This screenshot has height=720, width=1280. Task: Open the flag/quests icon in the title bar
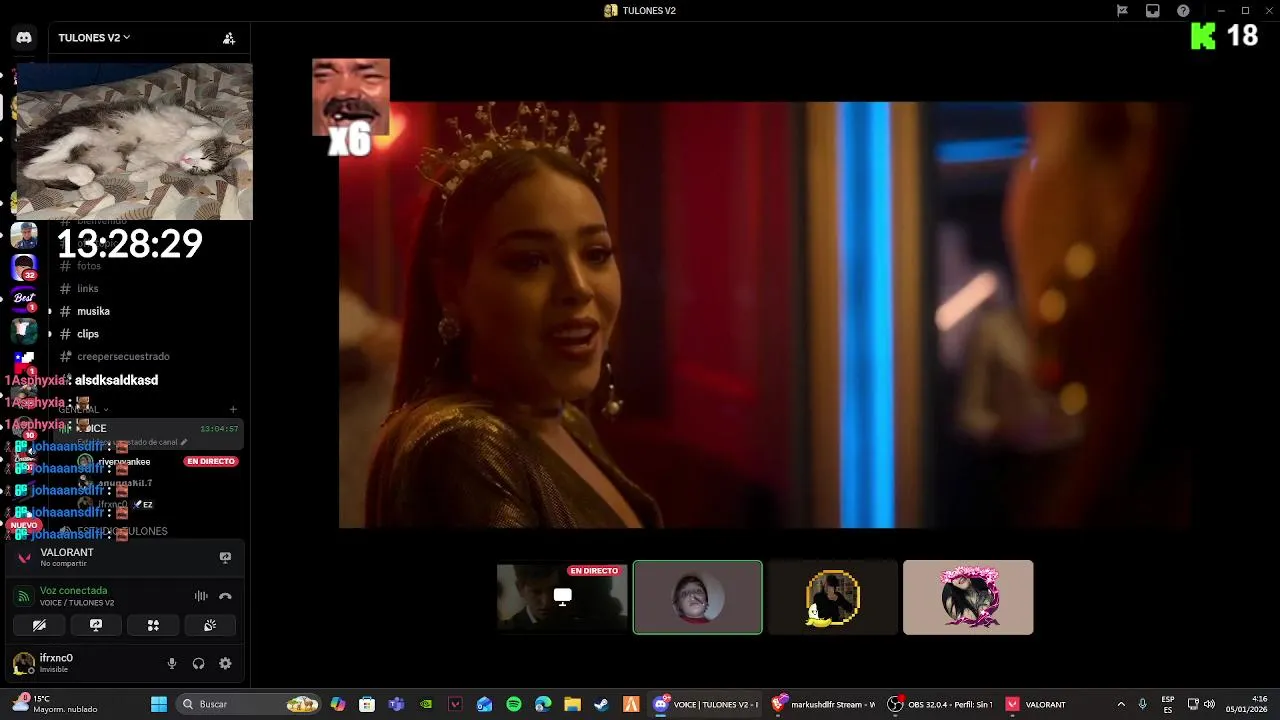[1122, 11]
